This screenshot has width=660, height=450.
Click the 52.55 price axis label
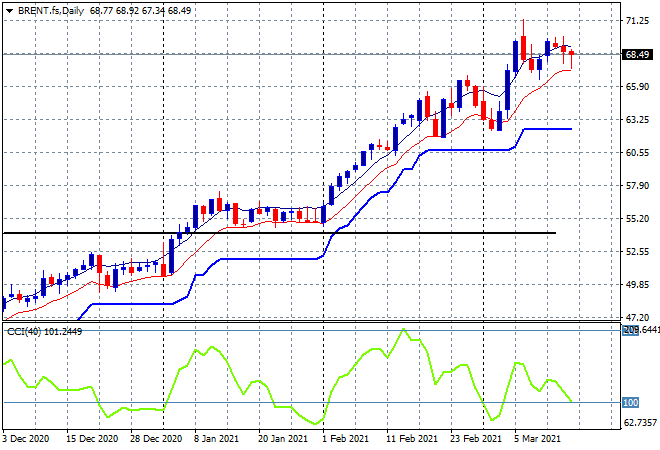click(x=637, y=252)
